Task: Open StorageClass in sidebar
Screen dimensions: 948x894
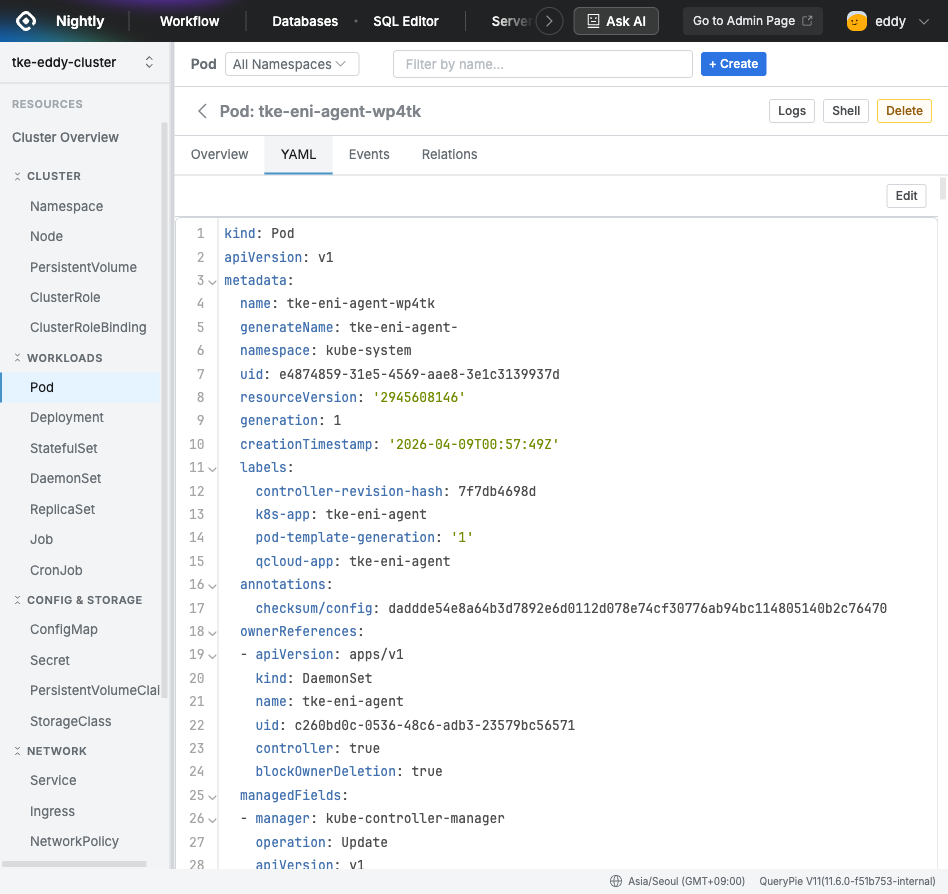Action: pos(71,722)
